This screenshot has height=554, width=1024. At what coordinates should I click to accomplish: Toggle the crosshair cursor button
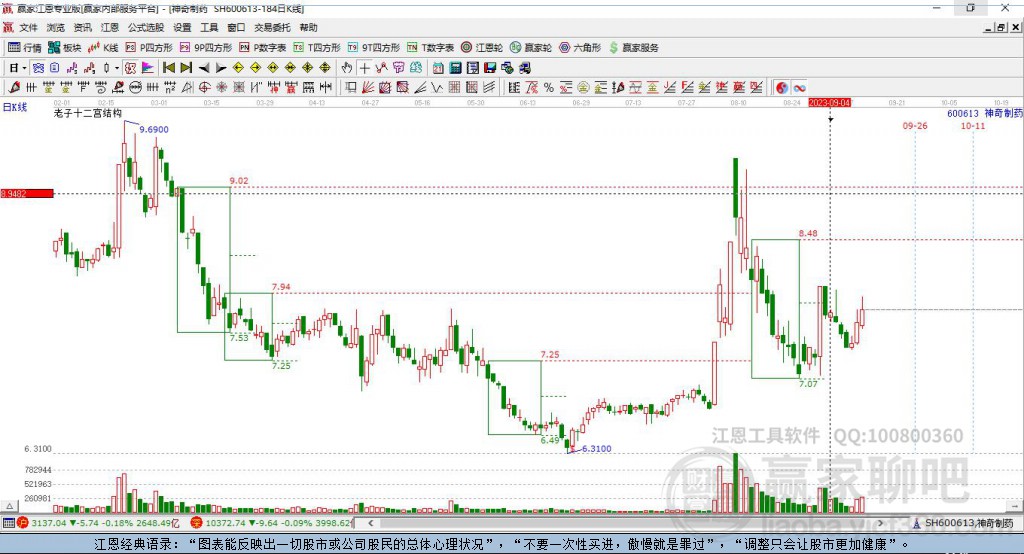364,68
